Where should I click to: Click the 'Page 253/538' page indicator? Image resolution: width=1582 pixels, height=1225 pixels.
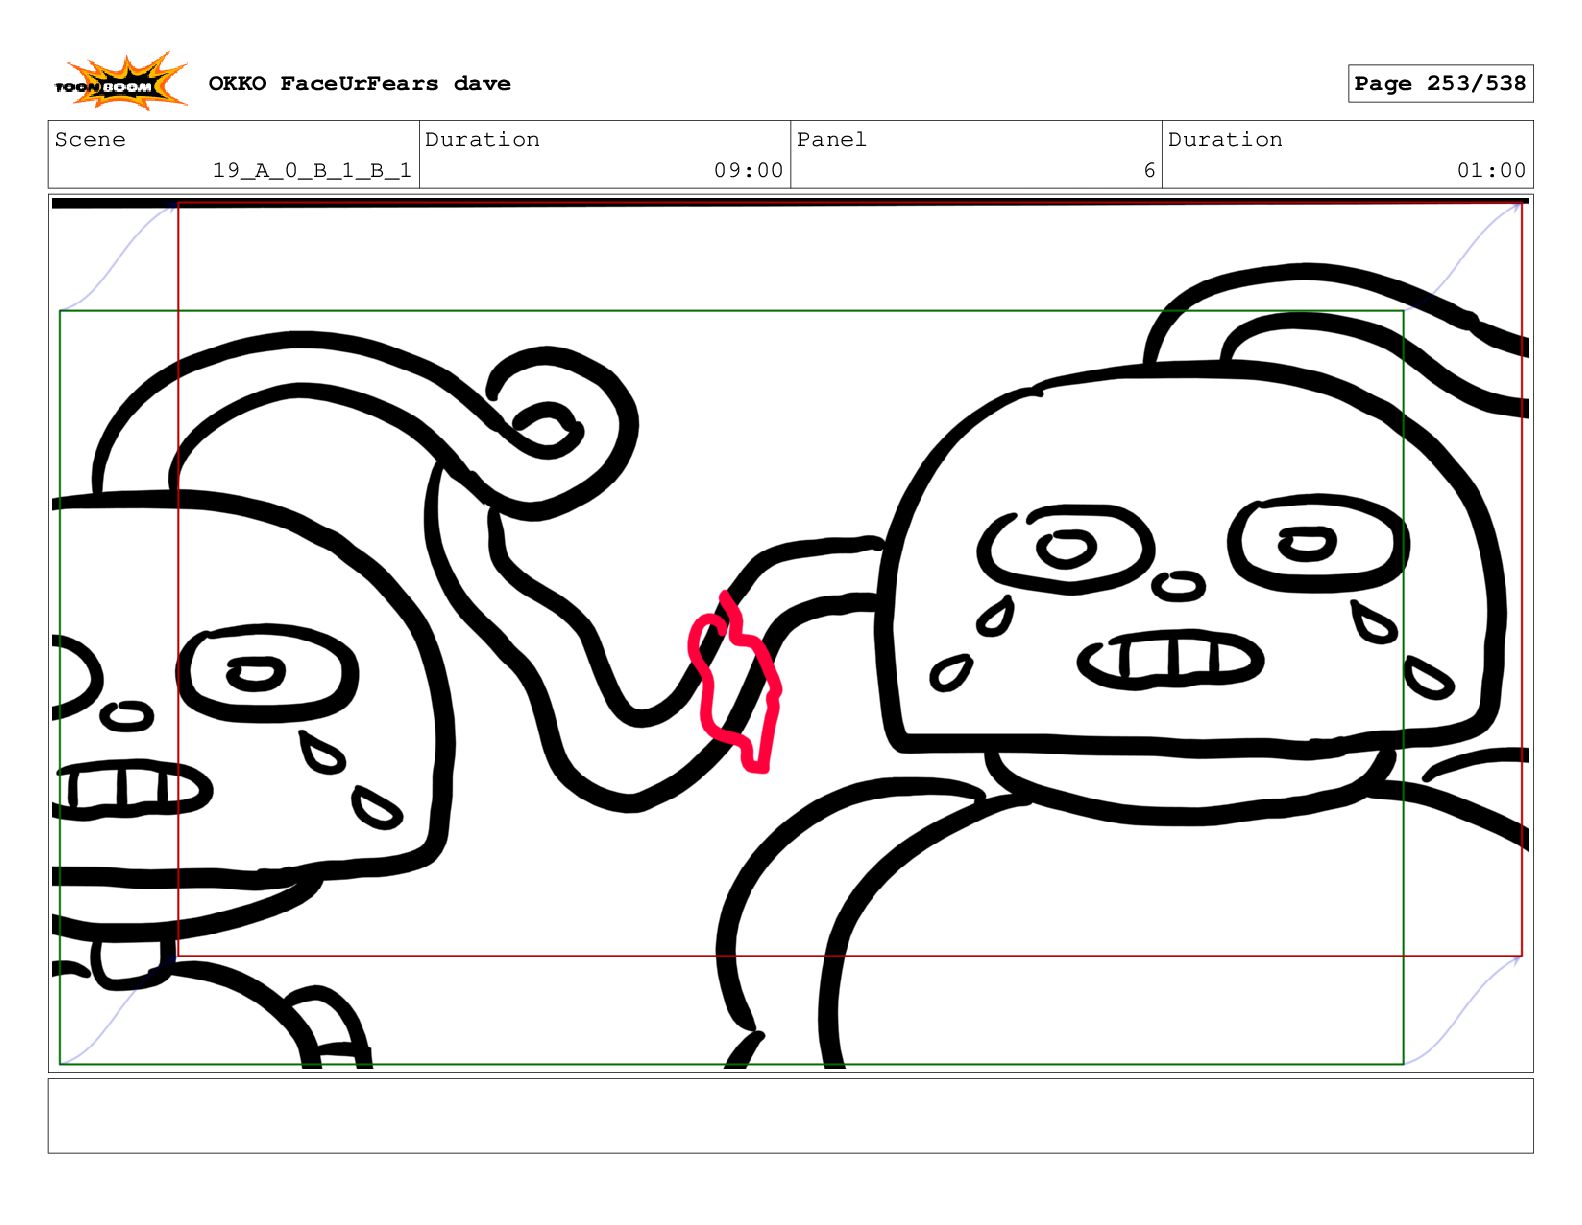[x=1440, y=84]
